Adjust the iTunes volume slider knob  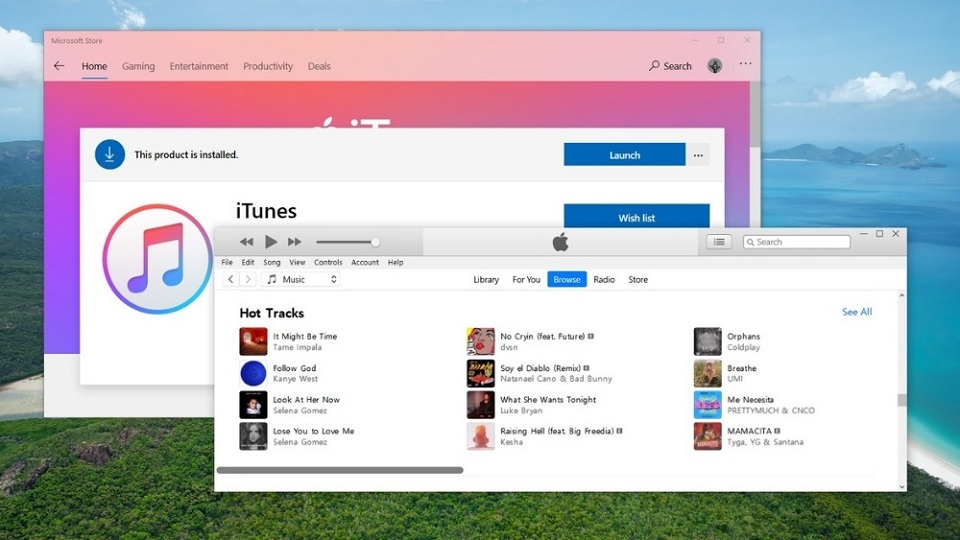point(375,242)
